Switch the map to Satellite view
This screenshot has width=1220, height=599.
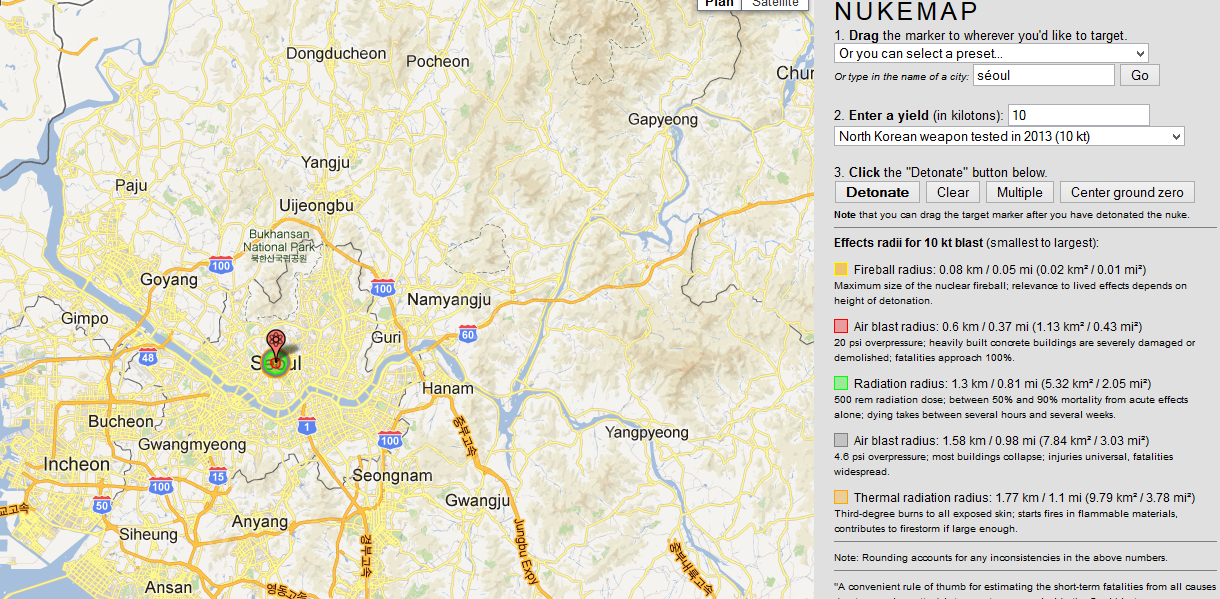click(x=776, y=3)
